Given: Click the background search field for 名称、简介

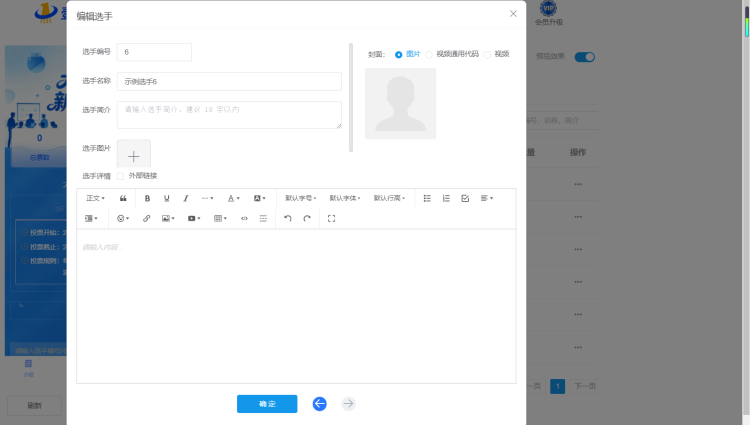Looking at the screenshot, I should 562,120.
